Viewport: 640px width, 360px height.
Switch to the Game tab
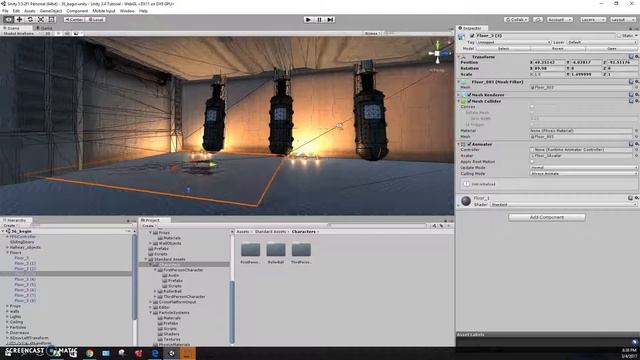pos(44,28)
